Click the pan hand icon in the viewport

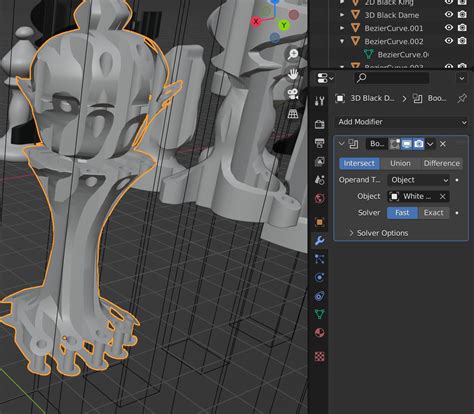293,74
